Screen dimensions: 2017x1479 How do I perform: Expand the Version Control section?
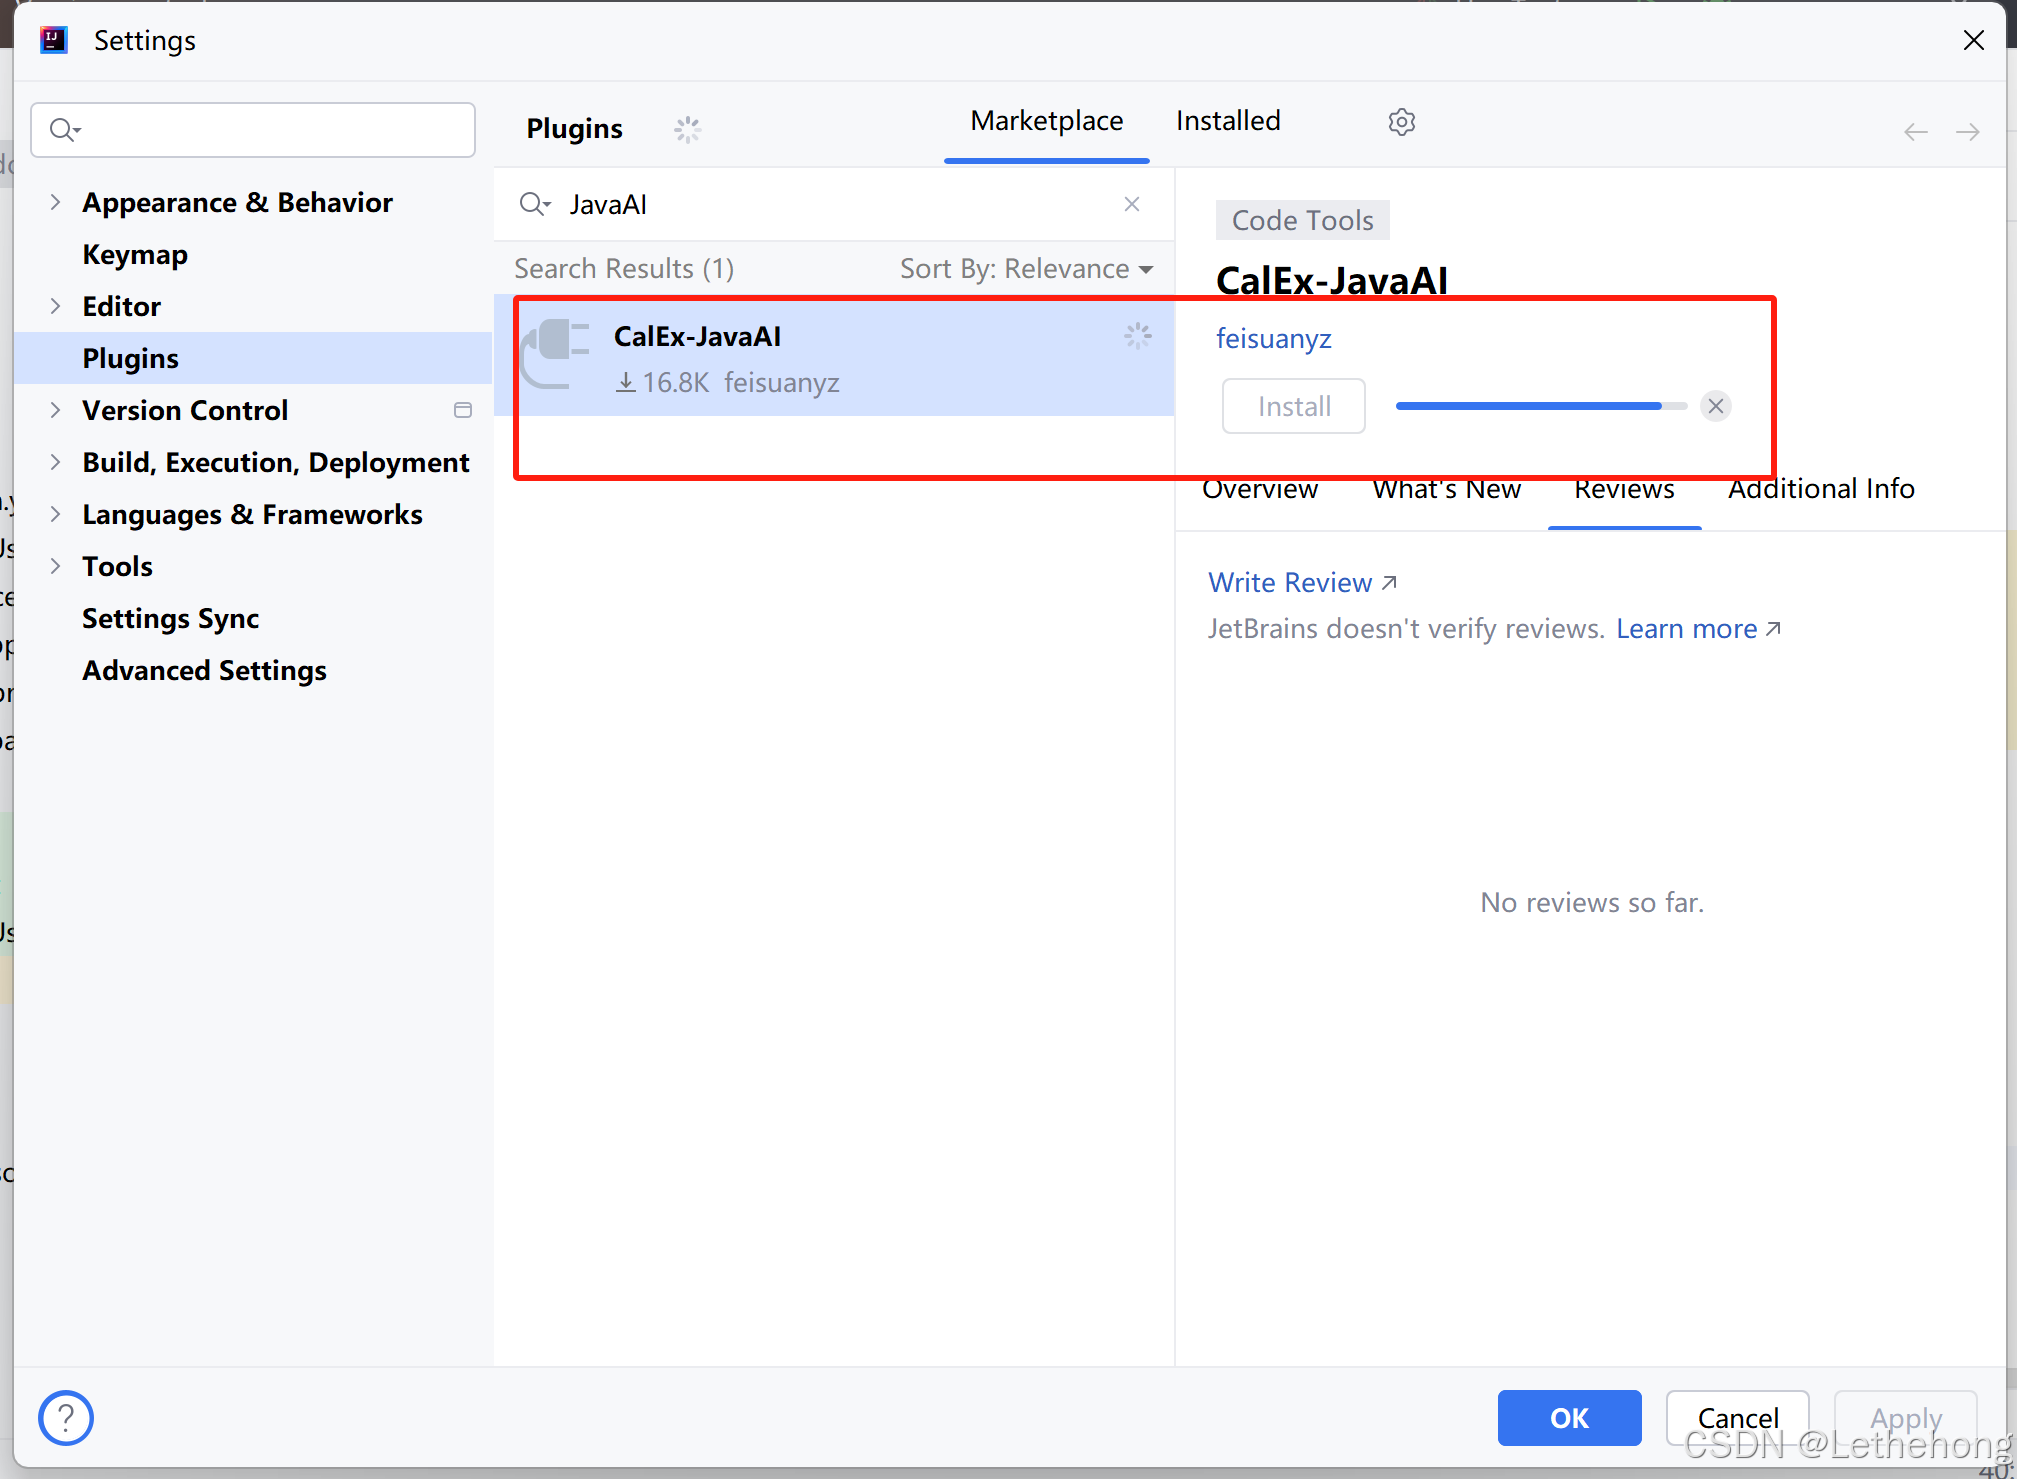[x=56, y=410]
